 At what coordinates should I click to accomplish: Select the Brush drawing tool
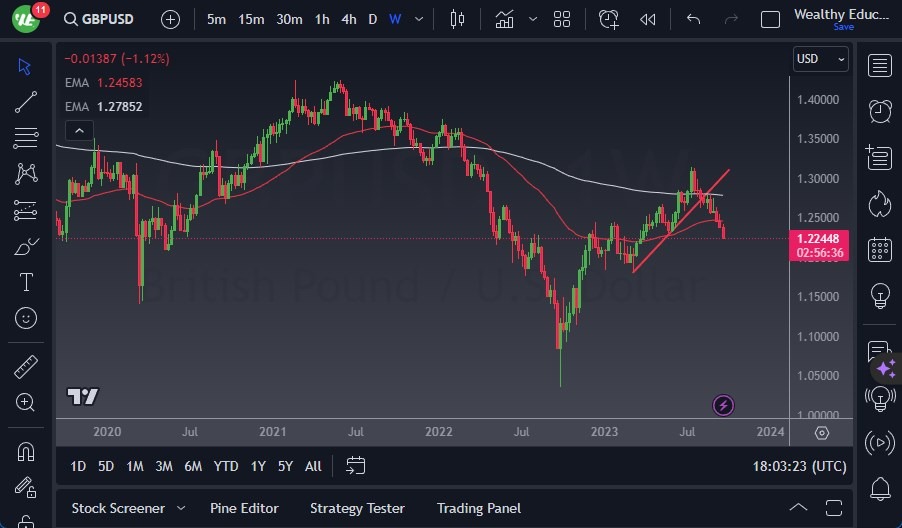26,246
